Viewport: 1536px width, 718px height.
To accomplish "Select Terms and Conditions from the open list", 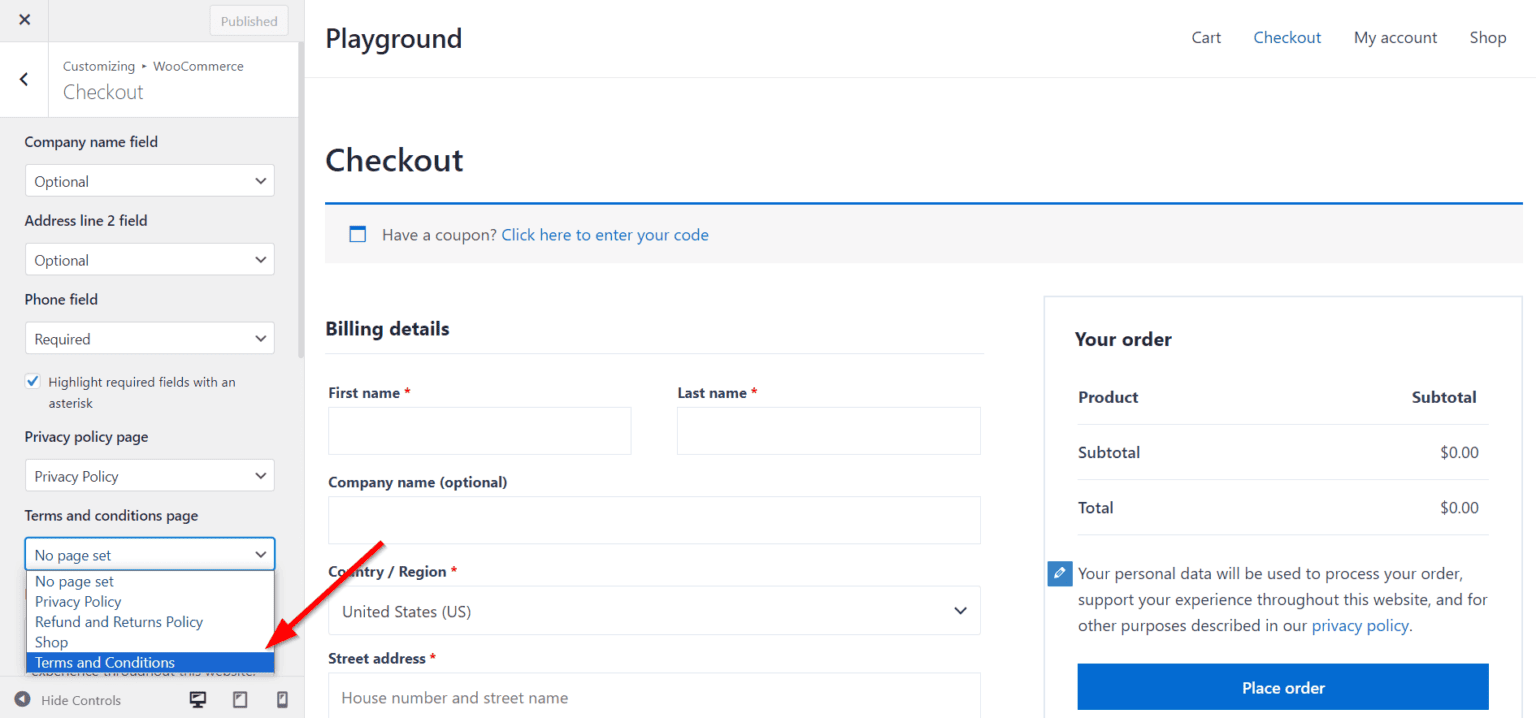I will point(104,662).
